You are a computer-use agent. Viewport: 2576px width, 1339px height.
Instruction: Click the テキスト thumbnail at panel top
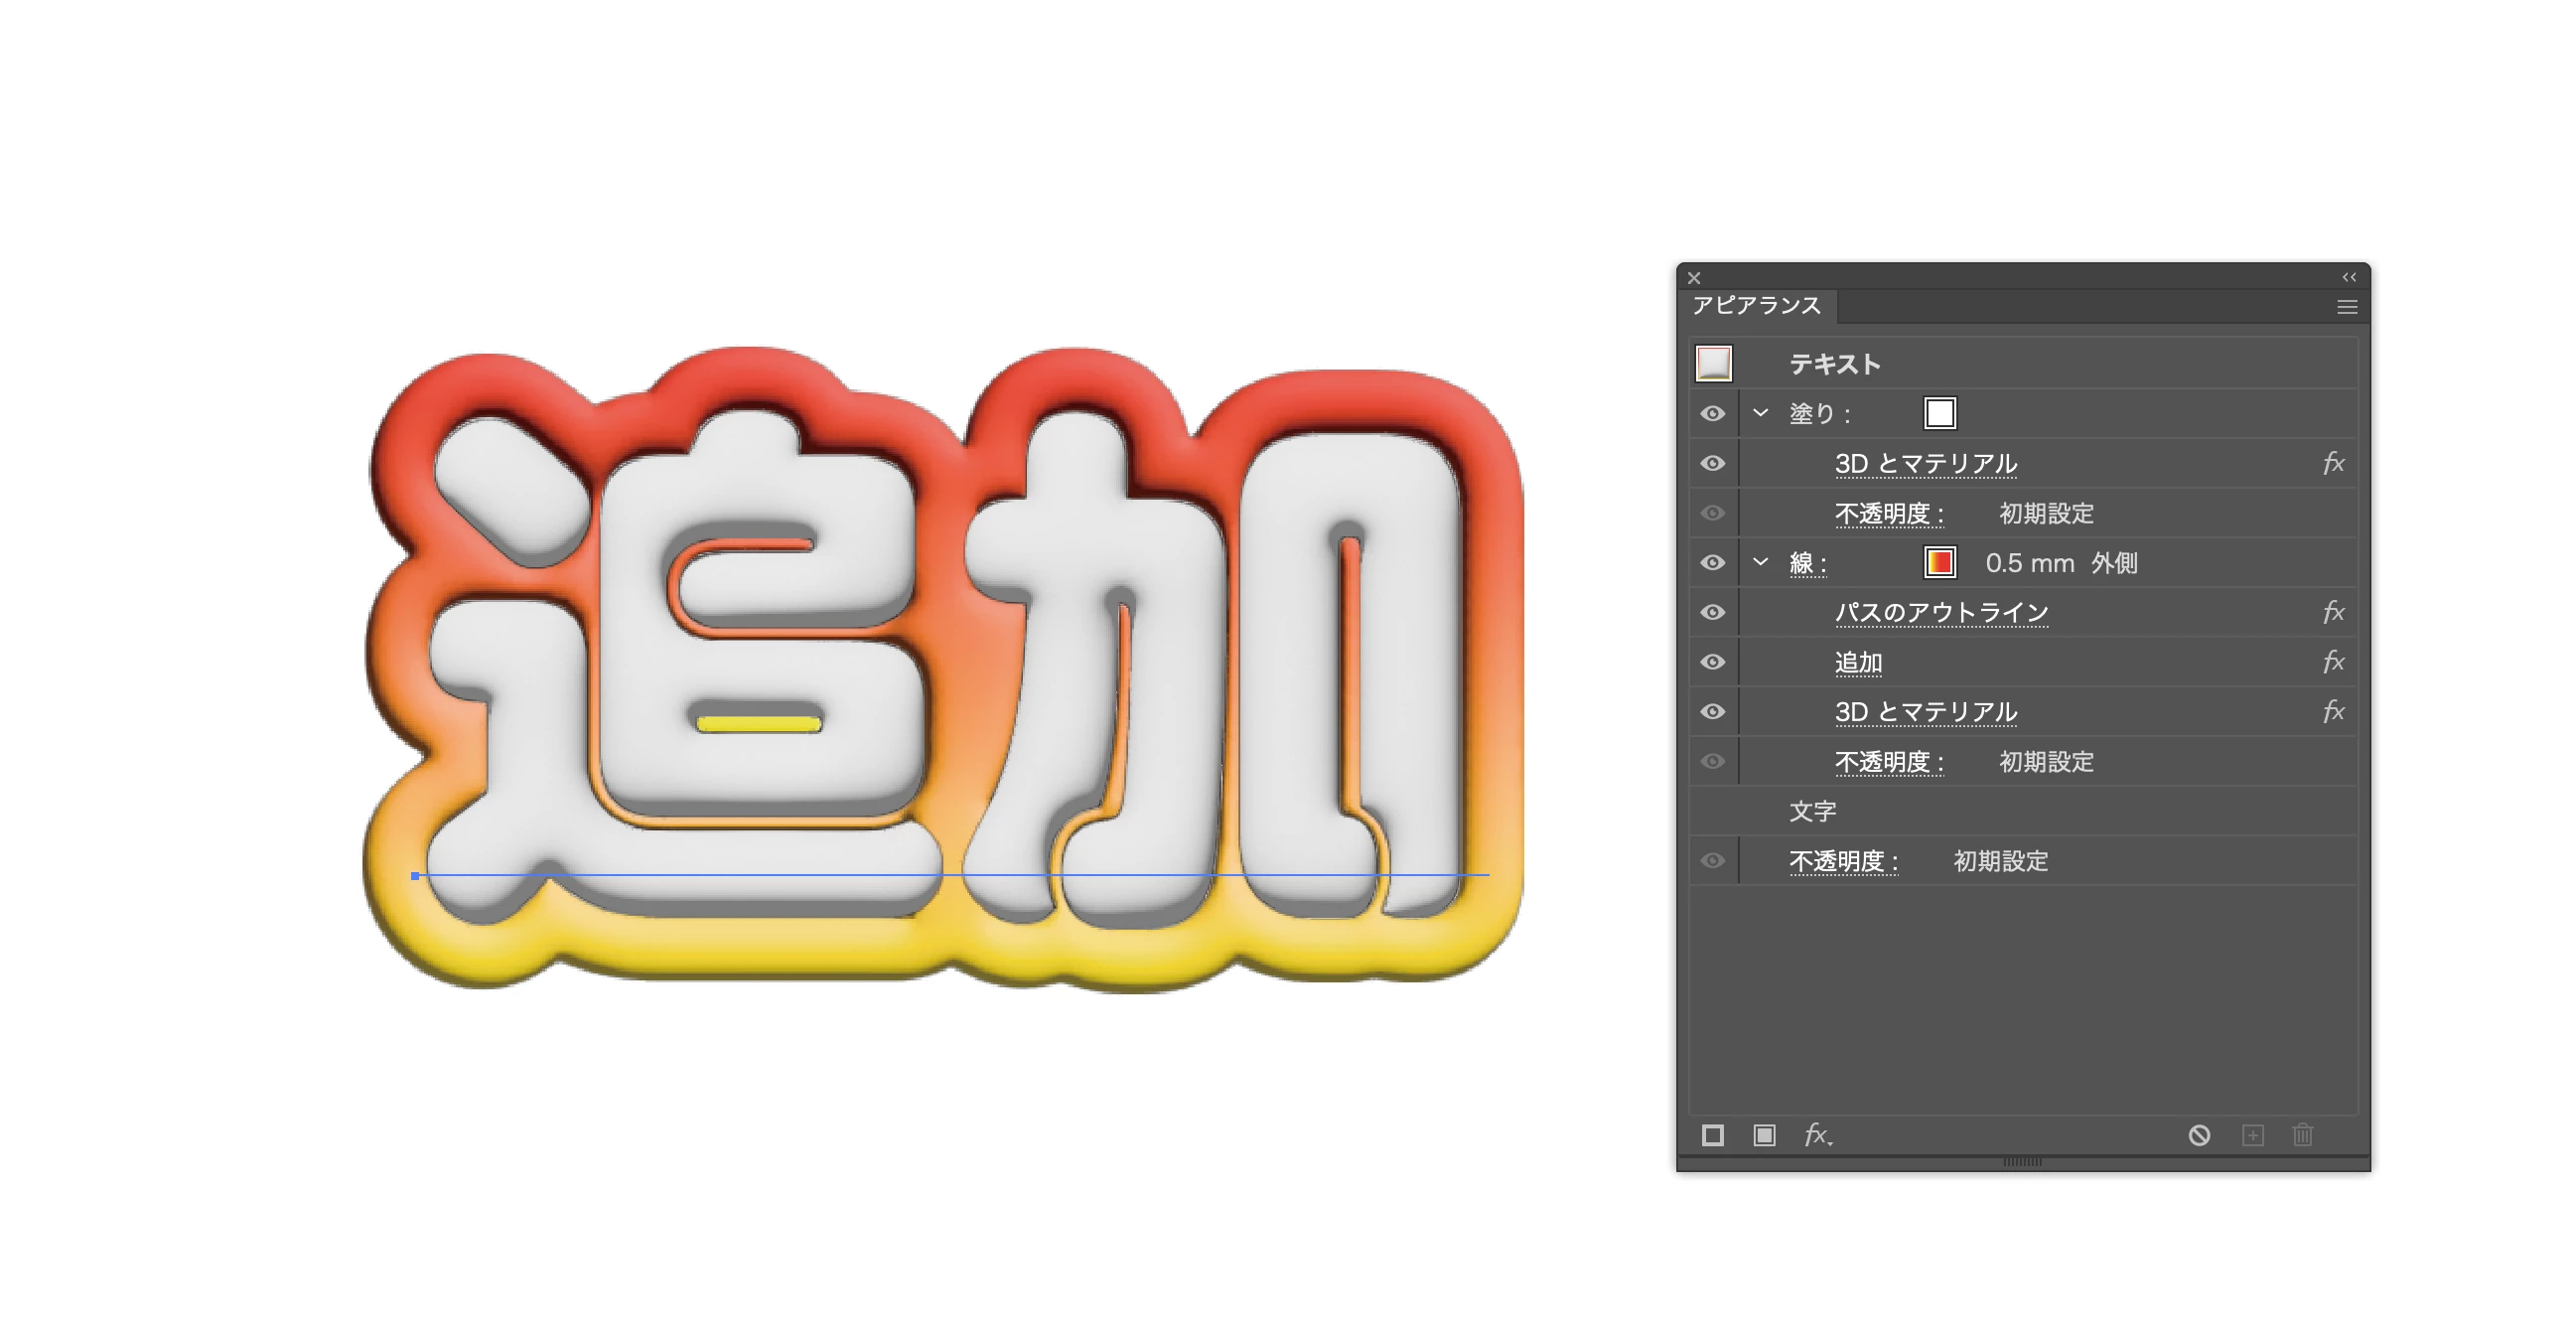pos(1713,363)
